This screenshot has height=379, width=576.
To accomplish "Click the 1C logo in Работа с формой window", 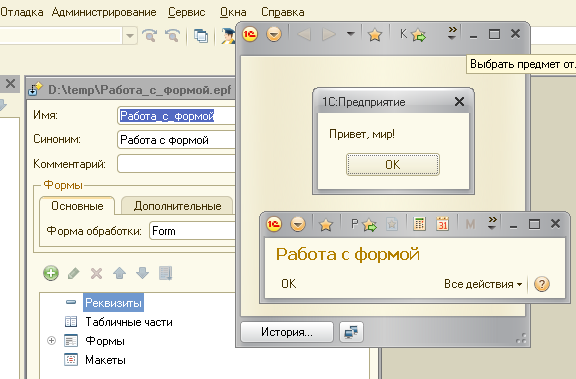I will [x=274, y=224].
